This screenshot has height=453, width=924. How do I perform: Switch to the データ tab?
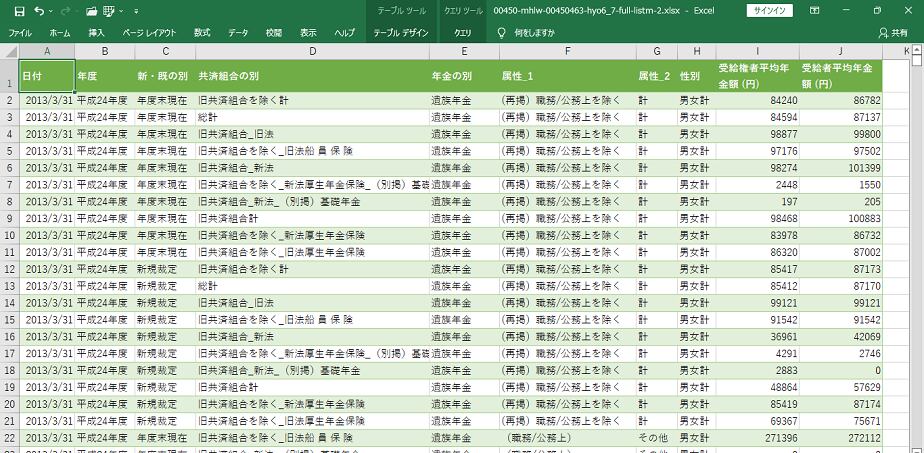pyautogui.click(x=238, y=33)
